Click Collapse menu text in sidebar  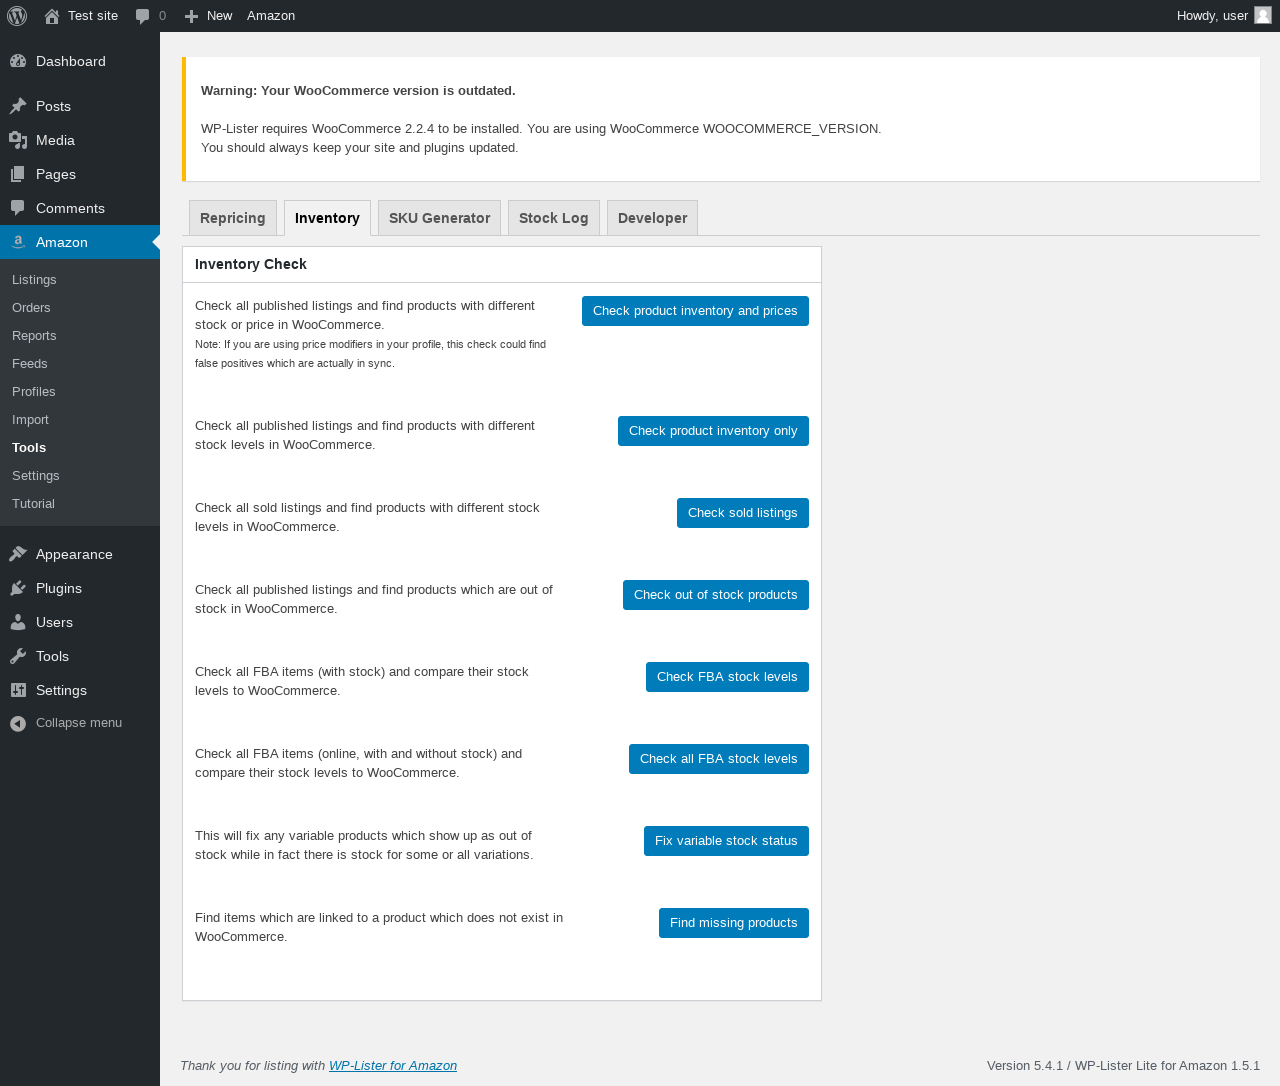(x=79, y=723)
